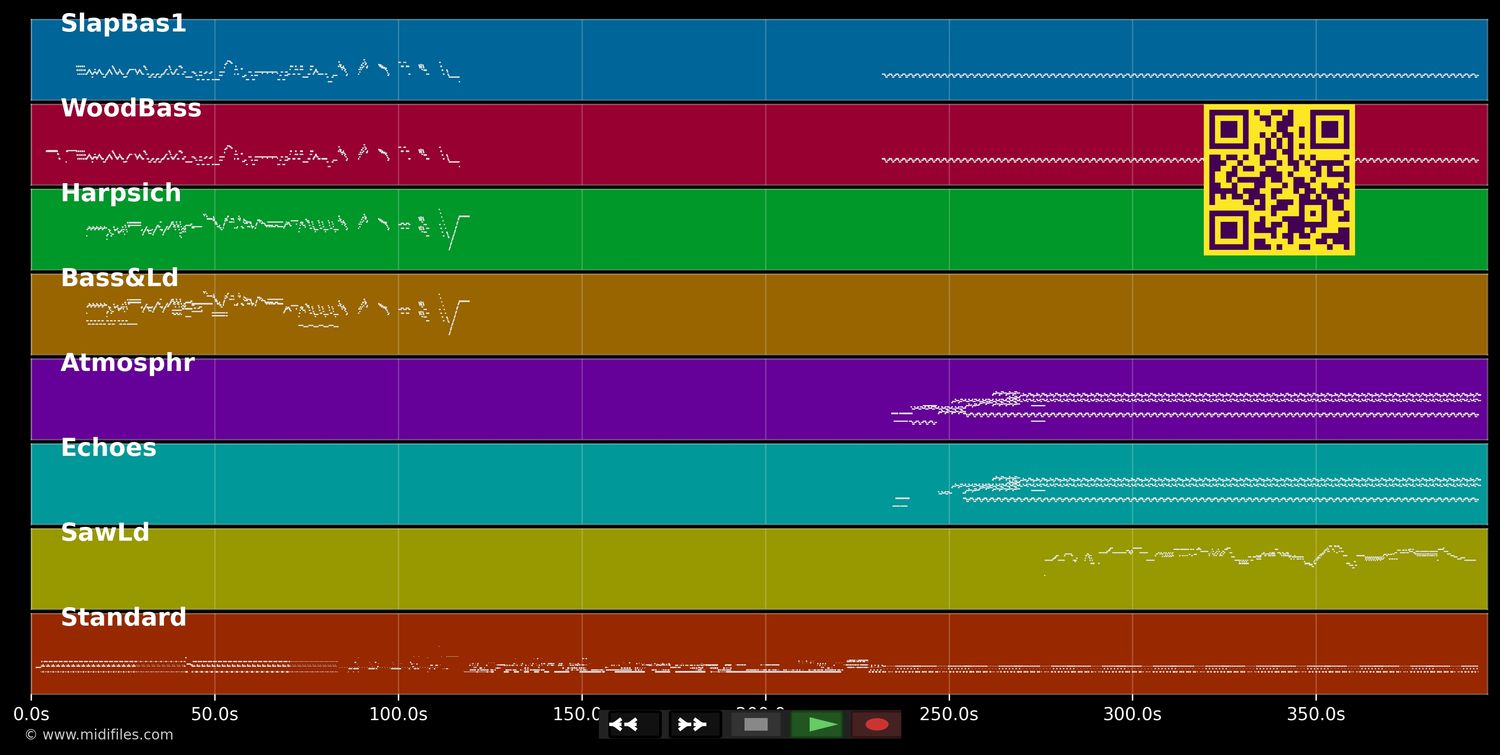Start playback with the green play button
The height and width of the screenshot is (755, 1500).
click(817, 724)
